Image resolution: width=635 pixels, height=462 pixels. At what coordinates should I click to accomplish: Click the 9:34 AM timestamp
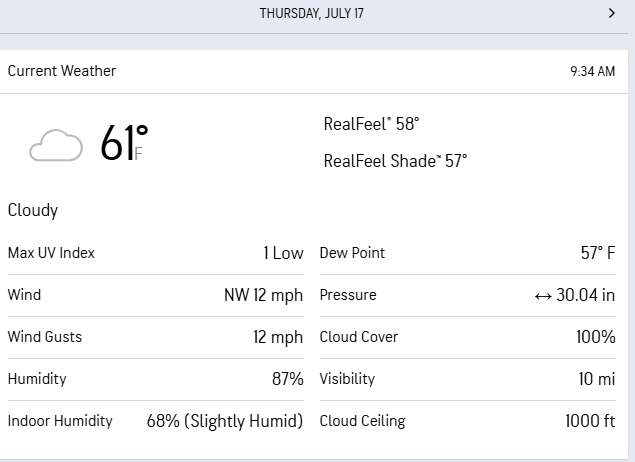(x=592, y=72)
